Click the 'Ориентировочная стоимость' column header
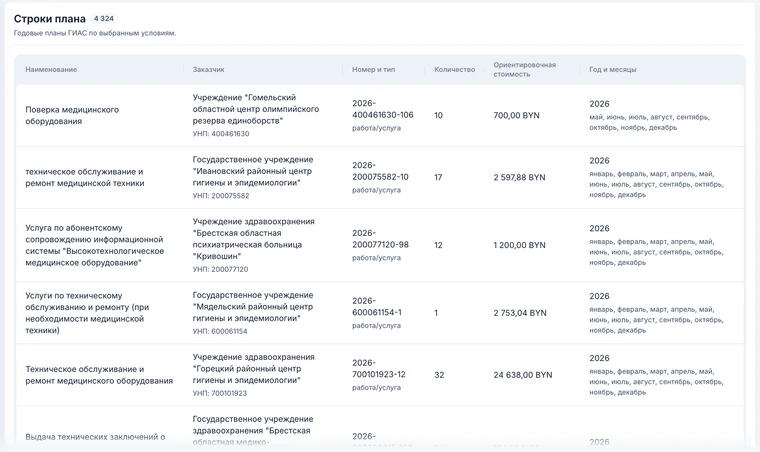This screenshot has width=760, height=452. pos(524,69)
